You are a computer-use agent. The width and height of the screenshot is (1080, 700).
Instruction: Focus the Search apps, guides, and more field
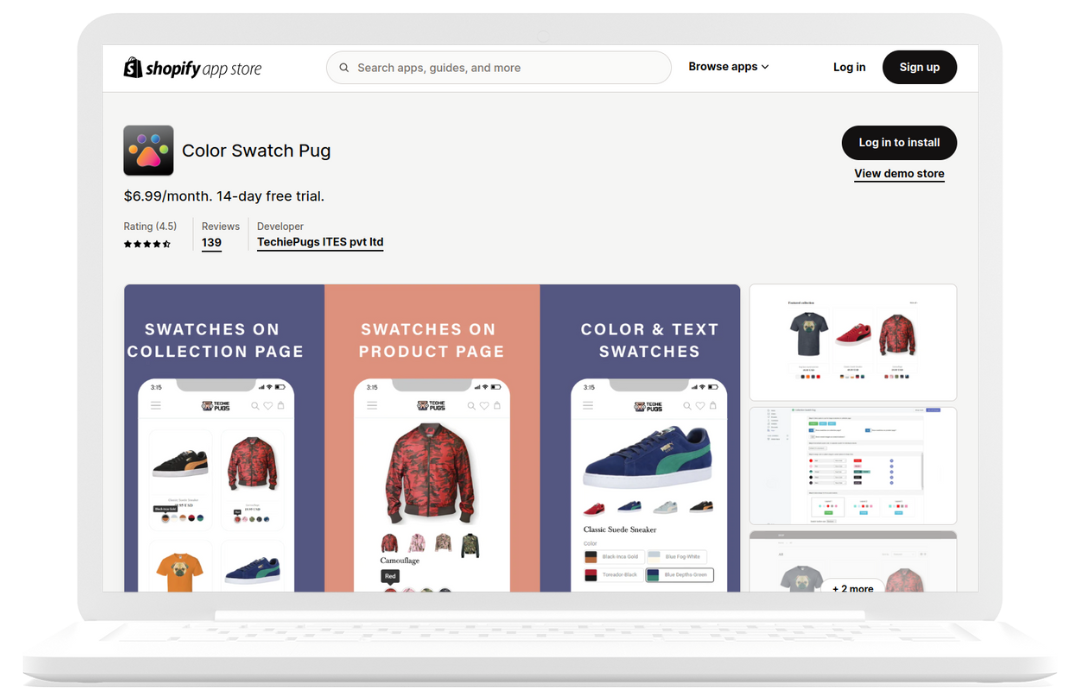pos(499,68)
